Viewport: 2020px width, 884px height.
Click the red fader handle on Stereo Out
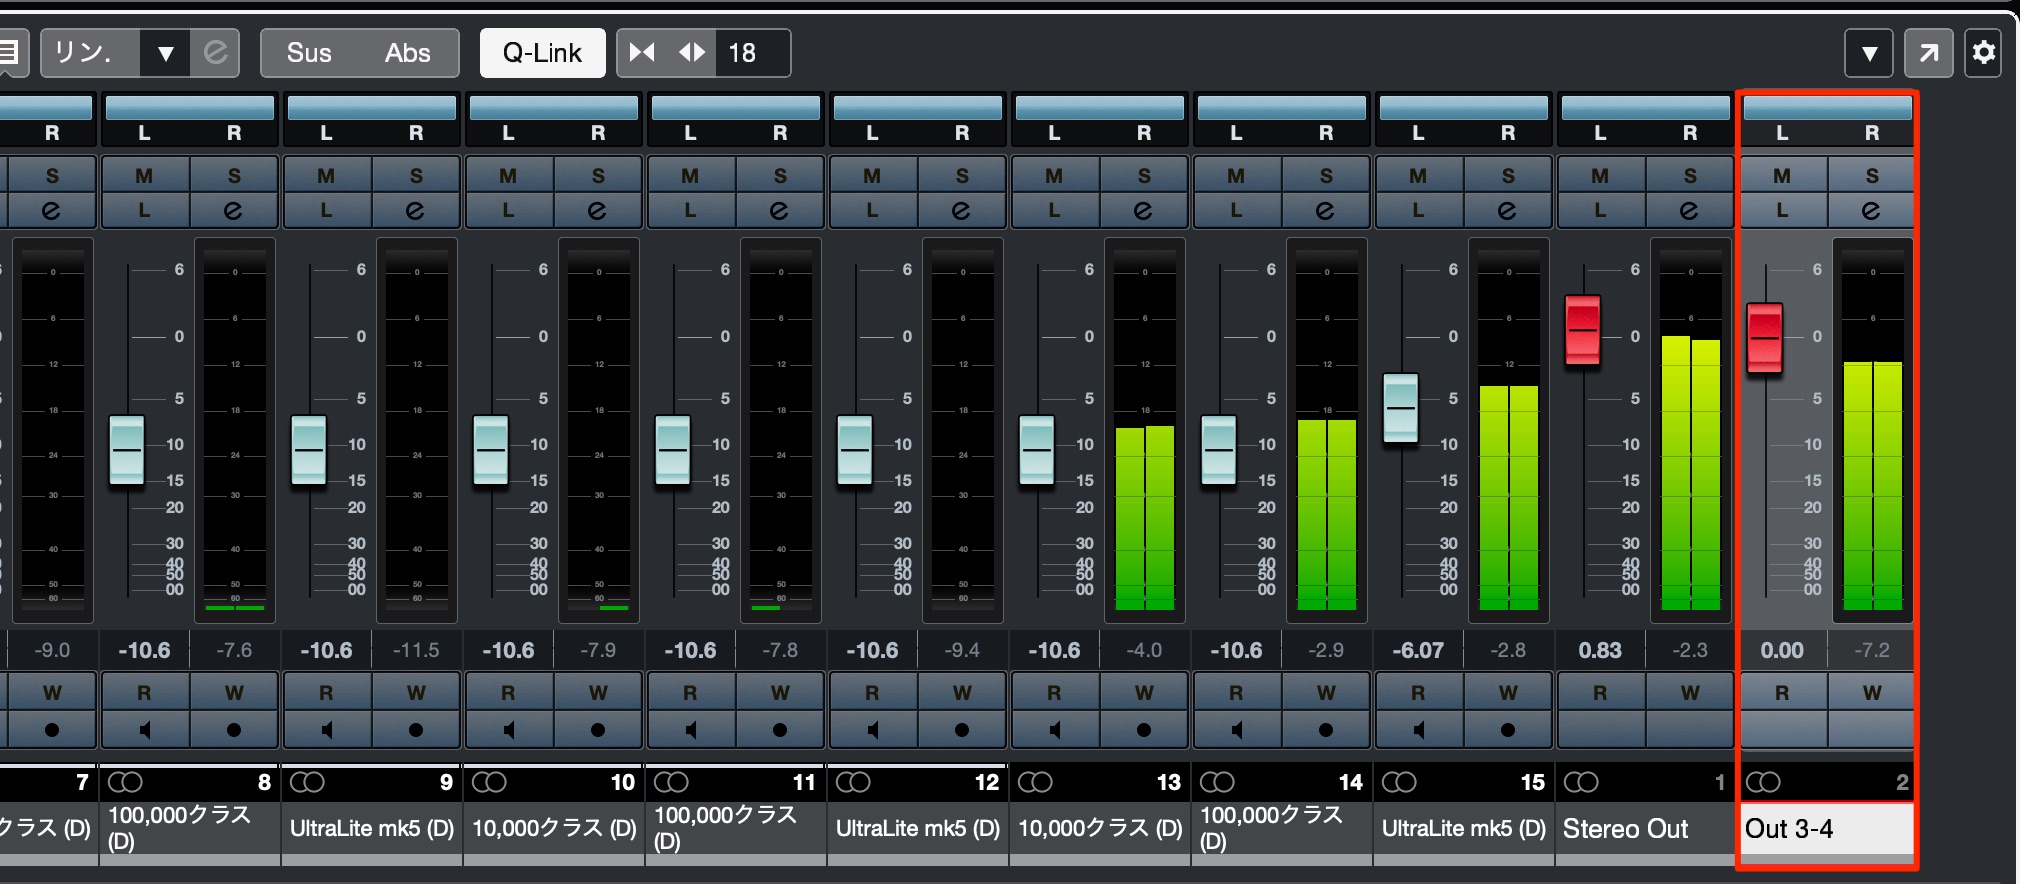pyautogui.click(x=1583, y=330)
